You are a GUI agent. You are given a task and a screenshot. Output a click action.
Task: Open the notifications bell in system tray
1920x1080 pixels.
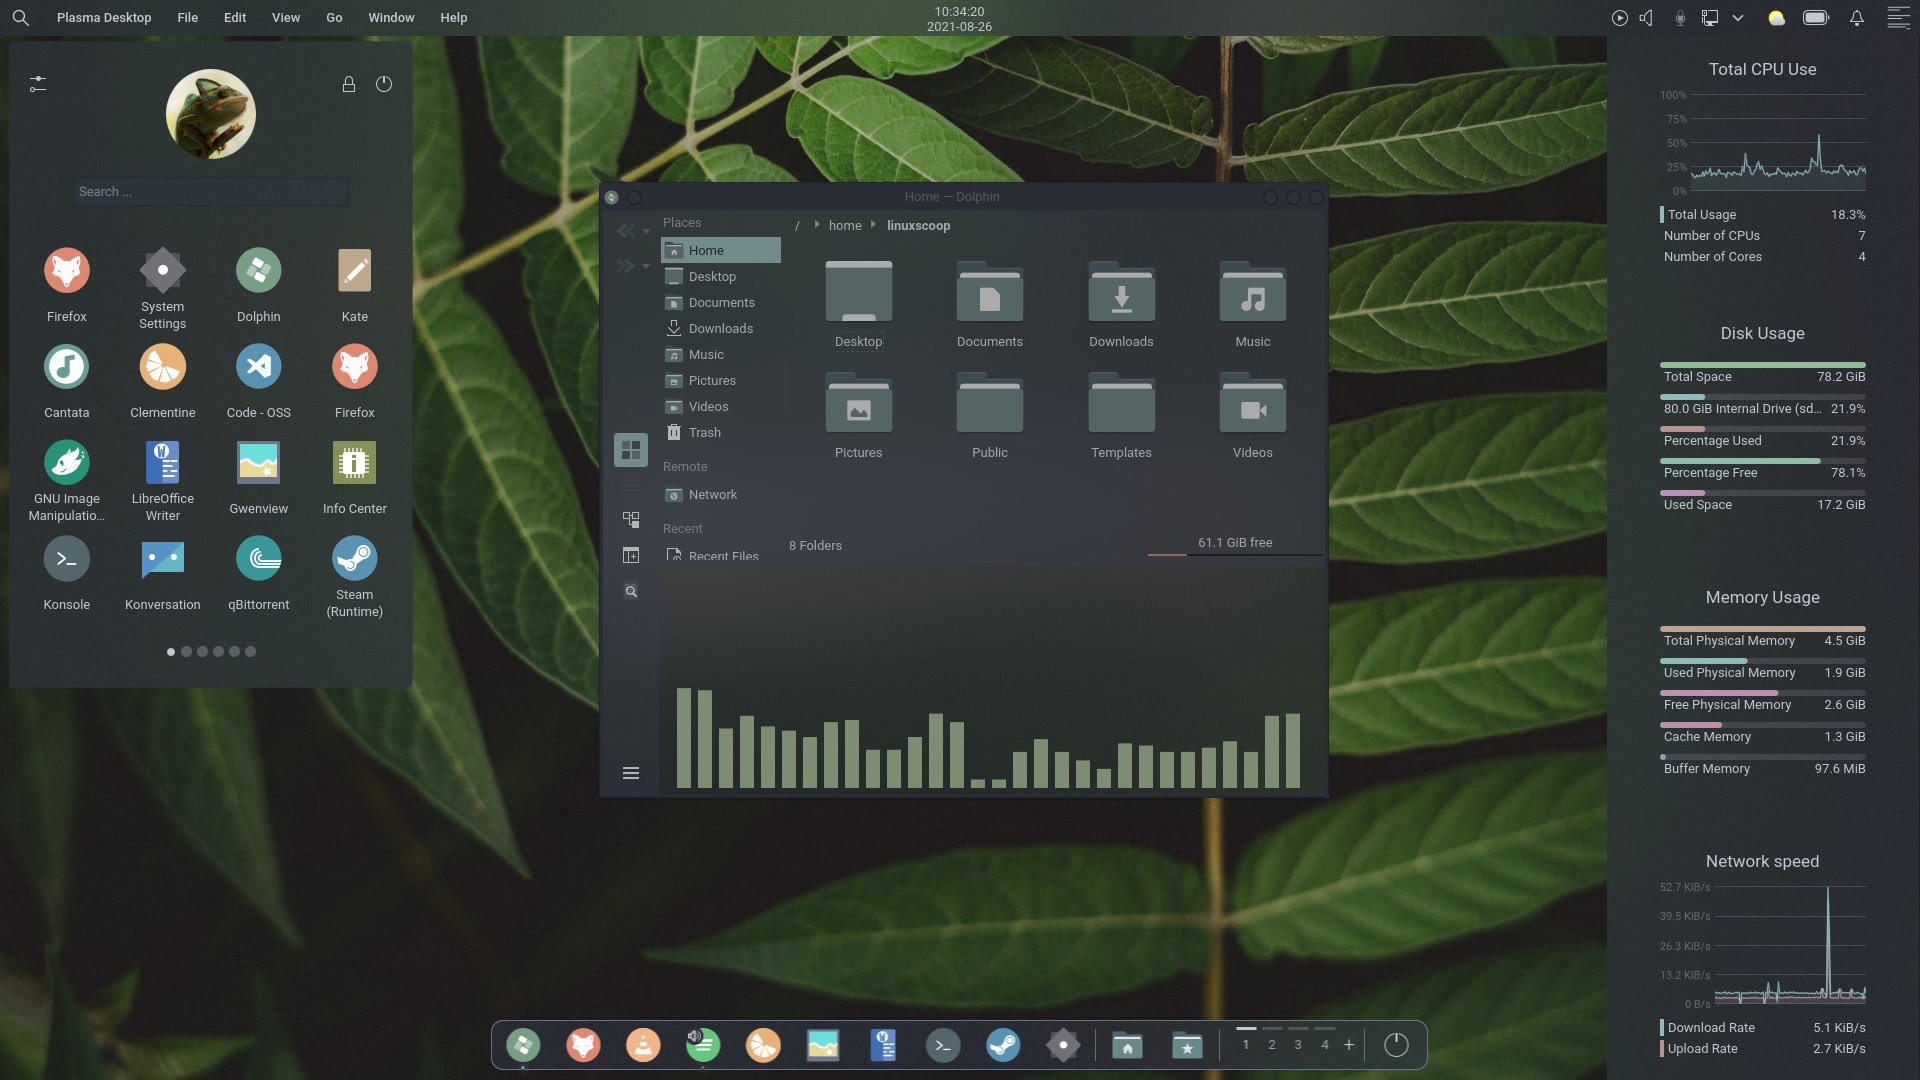tap(1856, 18)
